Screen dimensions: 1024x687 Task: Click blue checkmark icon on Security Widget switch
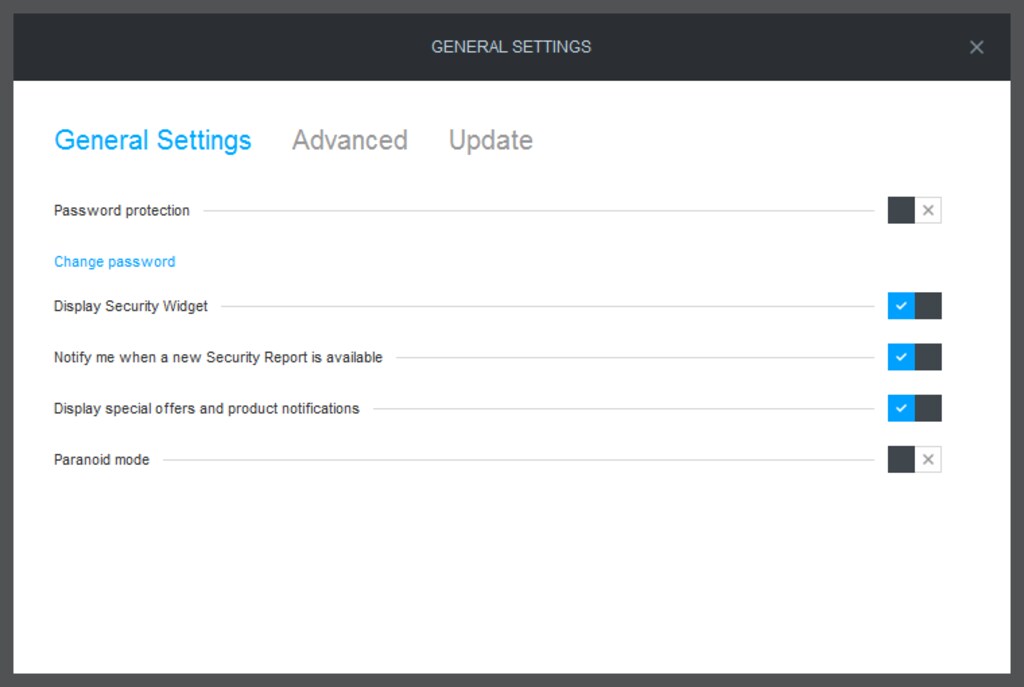point(901,306)
